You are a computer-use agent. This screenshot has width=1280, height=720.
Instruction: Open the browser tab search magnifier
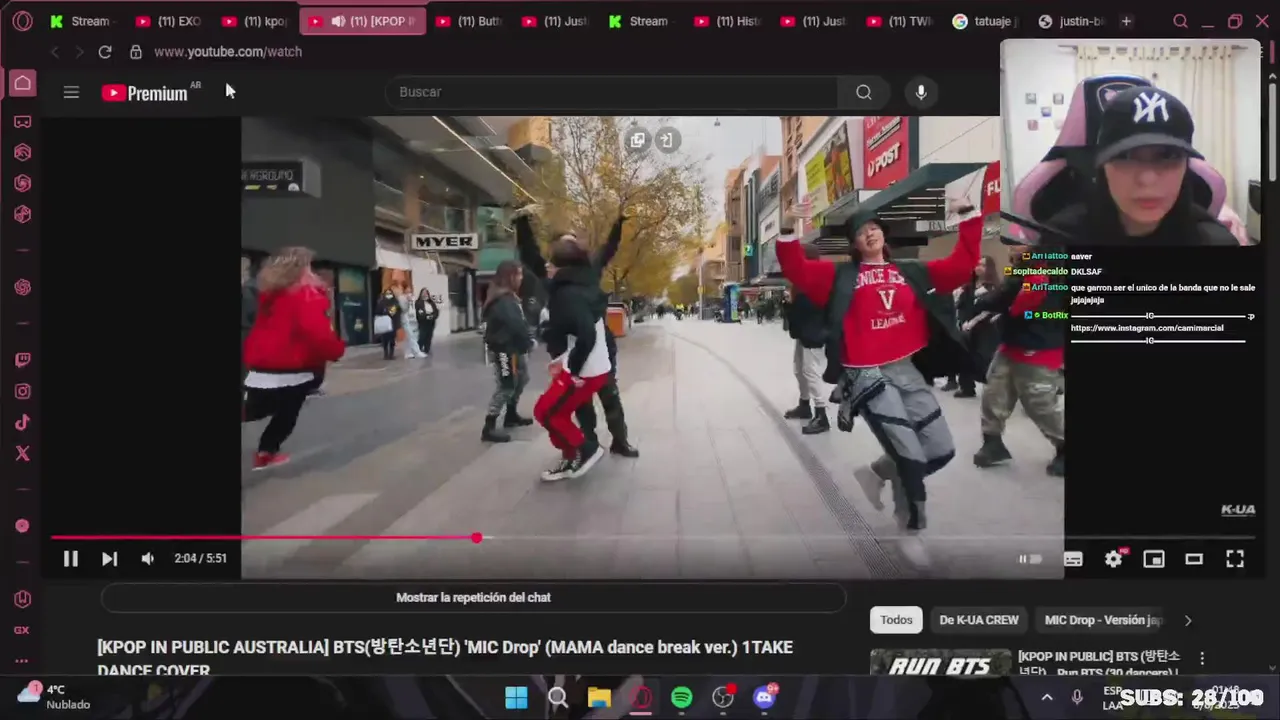click(1181, 21)
